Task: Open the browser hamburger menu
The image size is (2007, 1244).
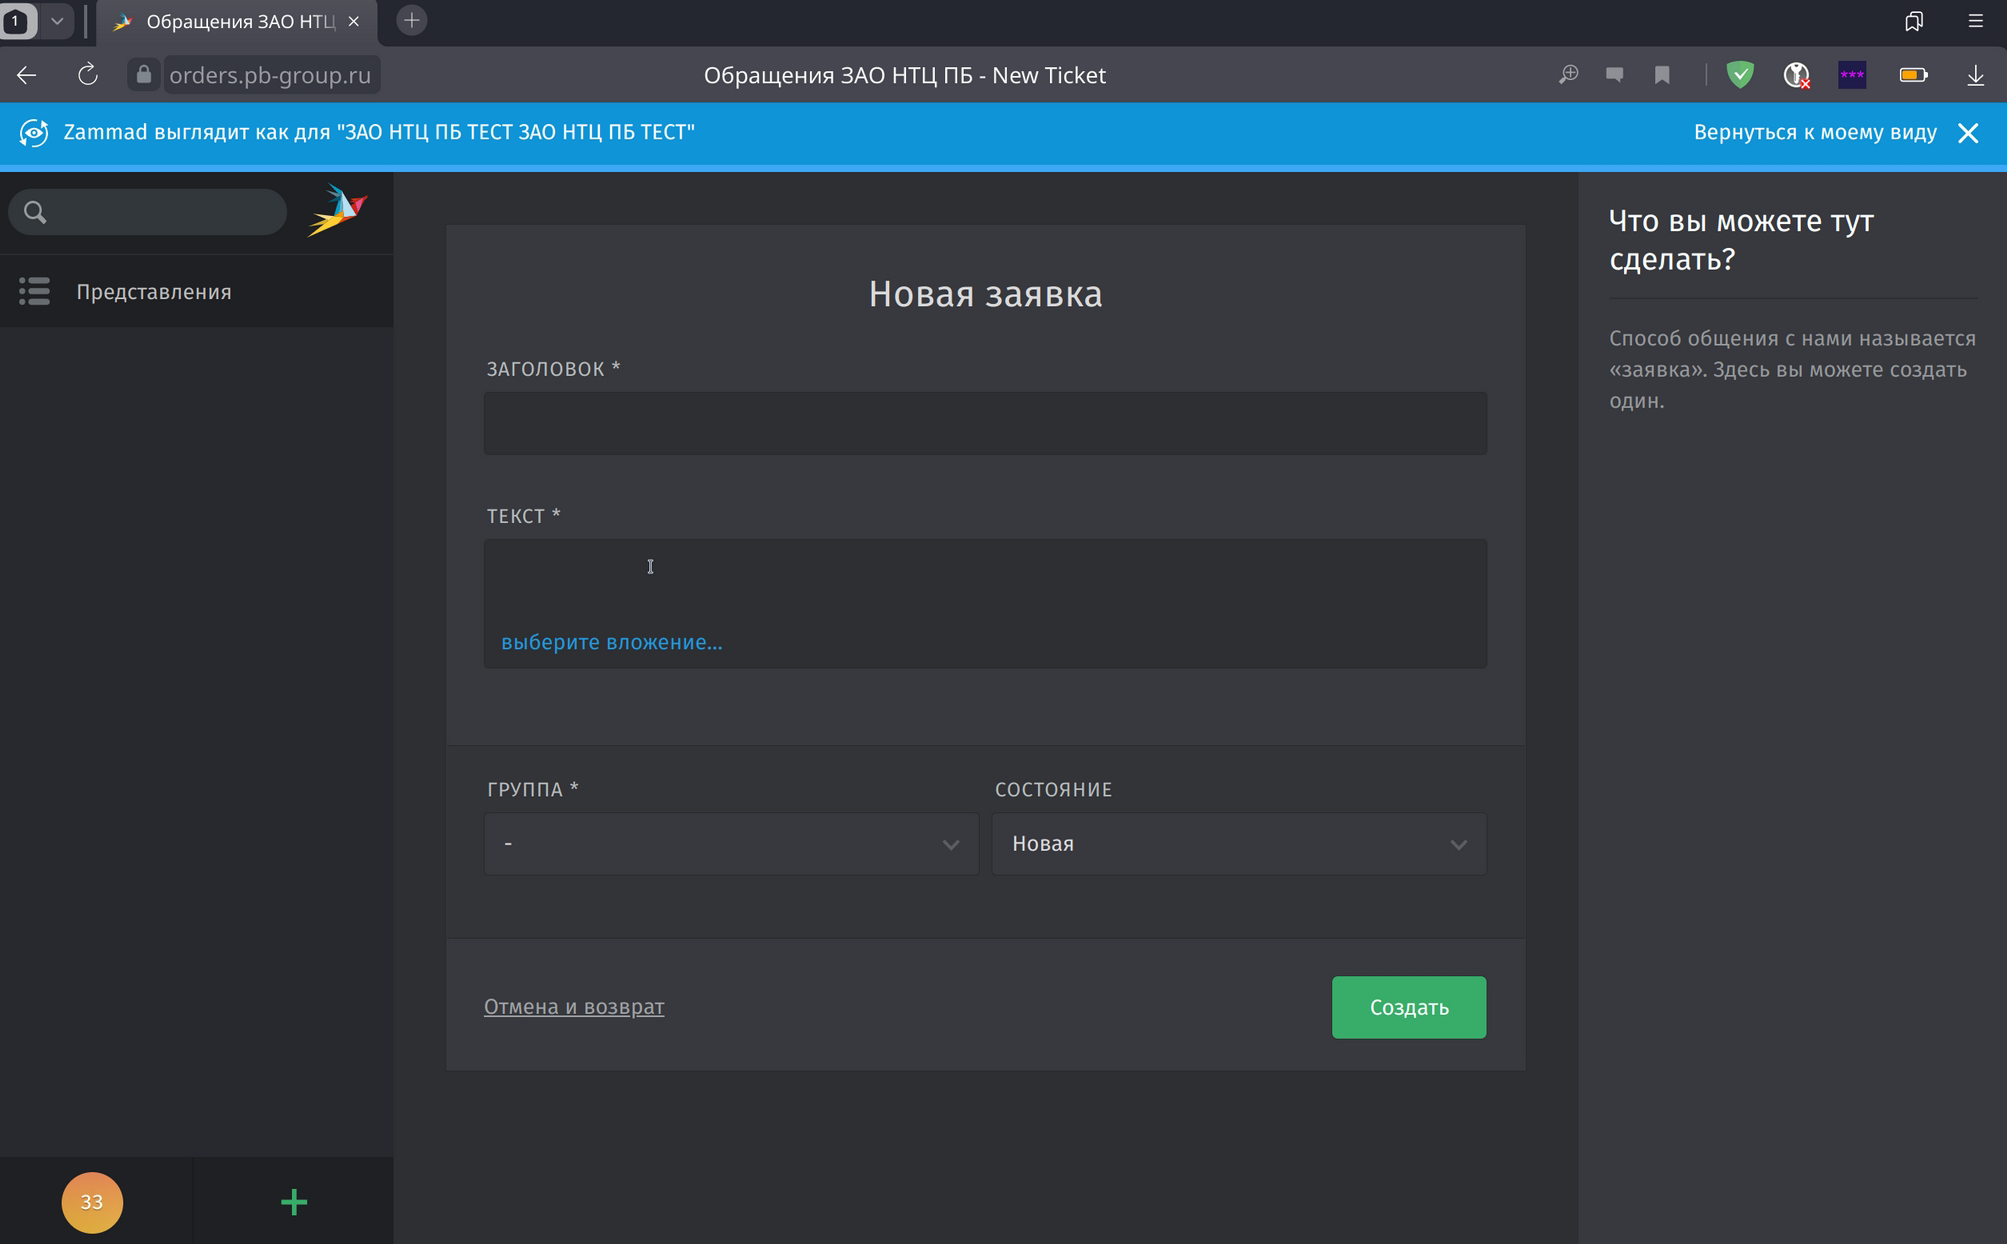Action: coord(1975,21)
